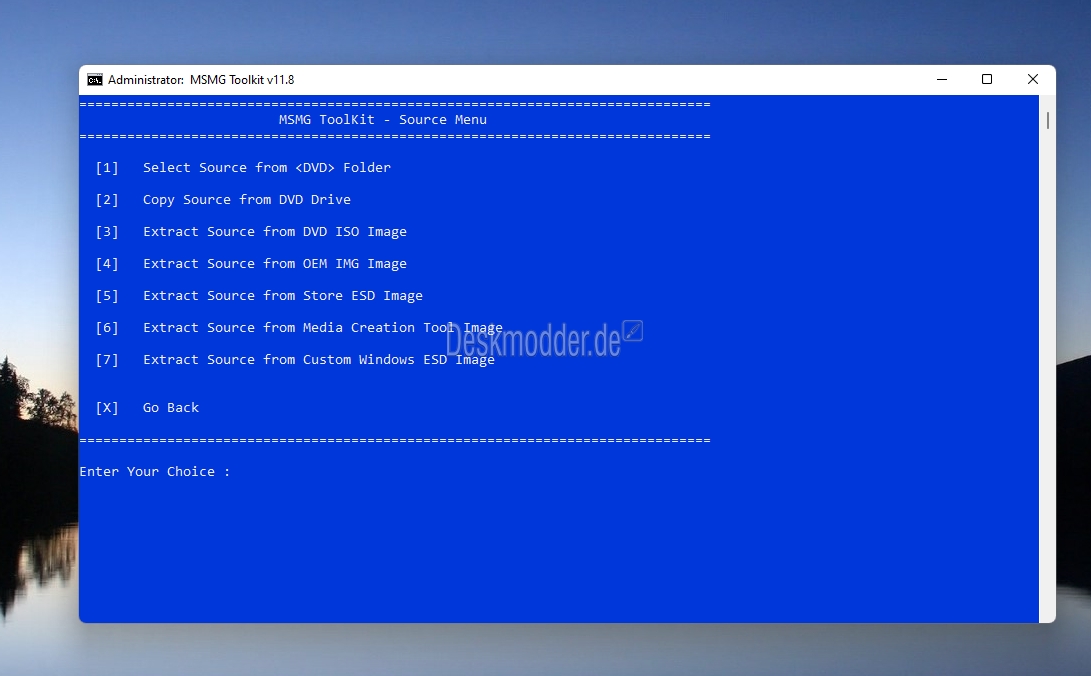Click 'Extract Source from DVD ISO Image' line
Image resolution: width=1091 pixels, height=676 pixels.
click(275, 232)
